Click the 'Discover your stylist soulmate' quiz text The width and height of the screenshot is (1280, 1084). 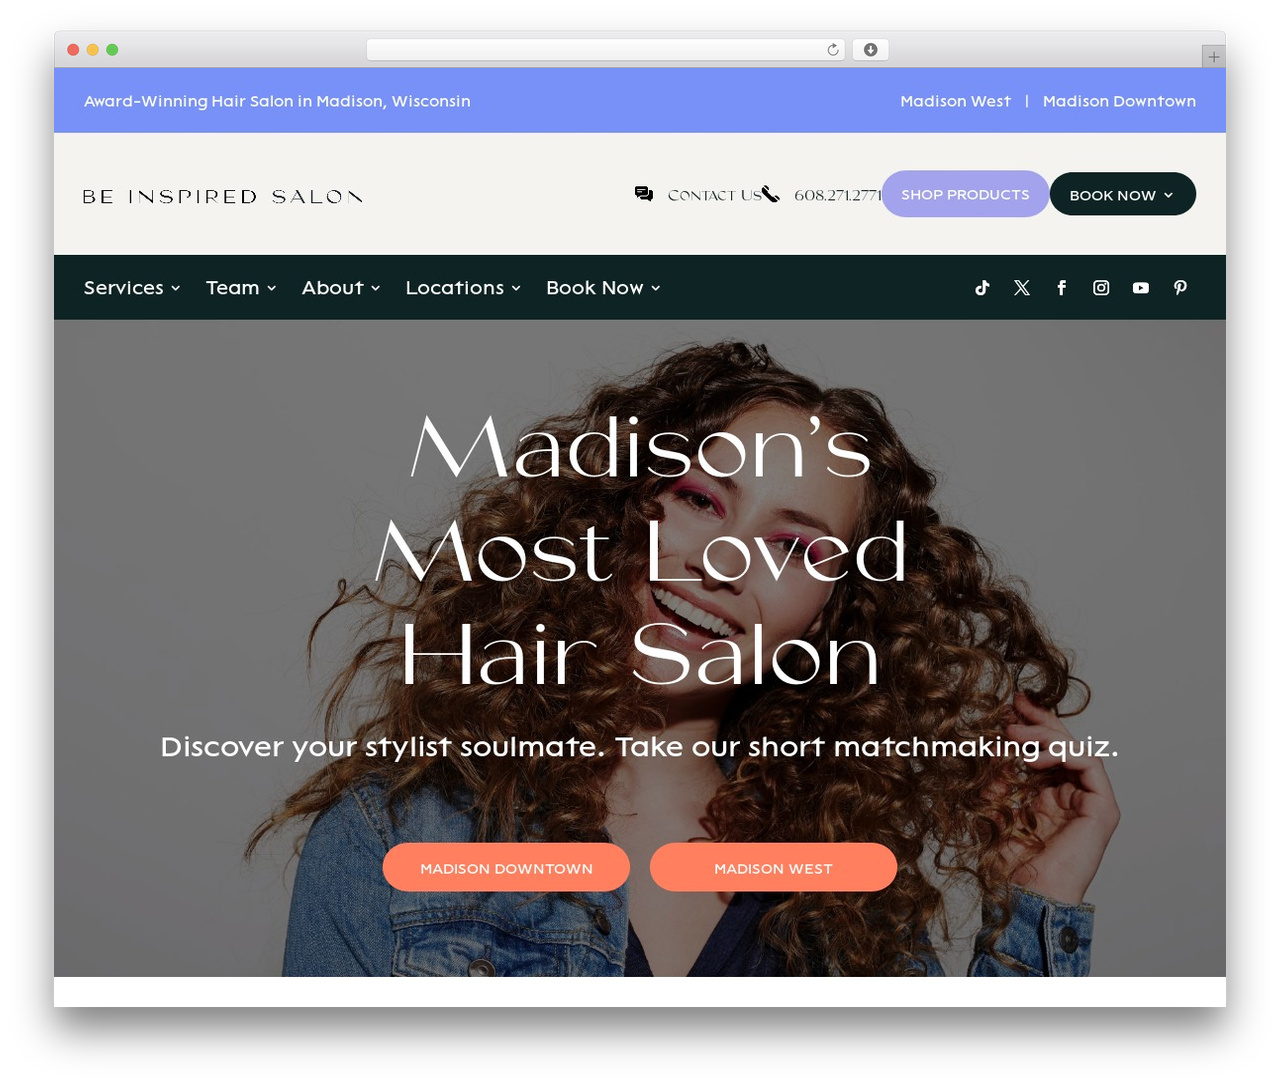(639, 747)
